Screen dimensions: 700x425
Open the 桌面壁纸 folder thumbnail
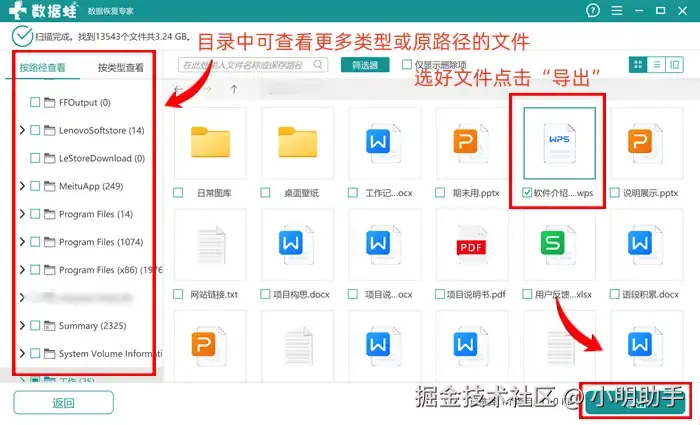297,143
